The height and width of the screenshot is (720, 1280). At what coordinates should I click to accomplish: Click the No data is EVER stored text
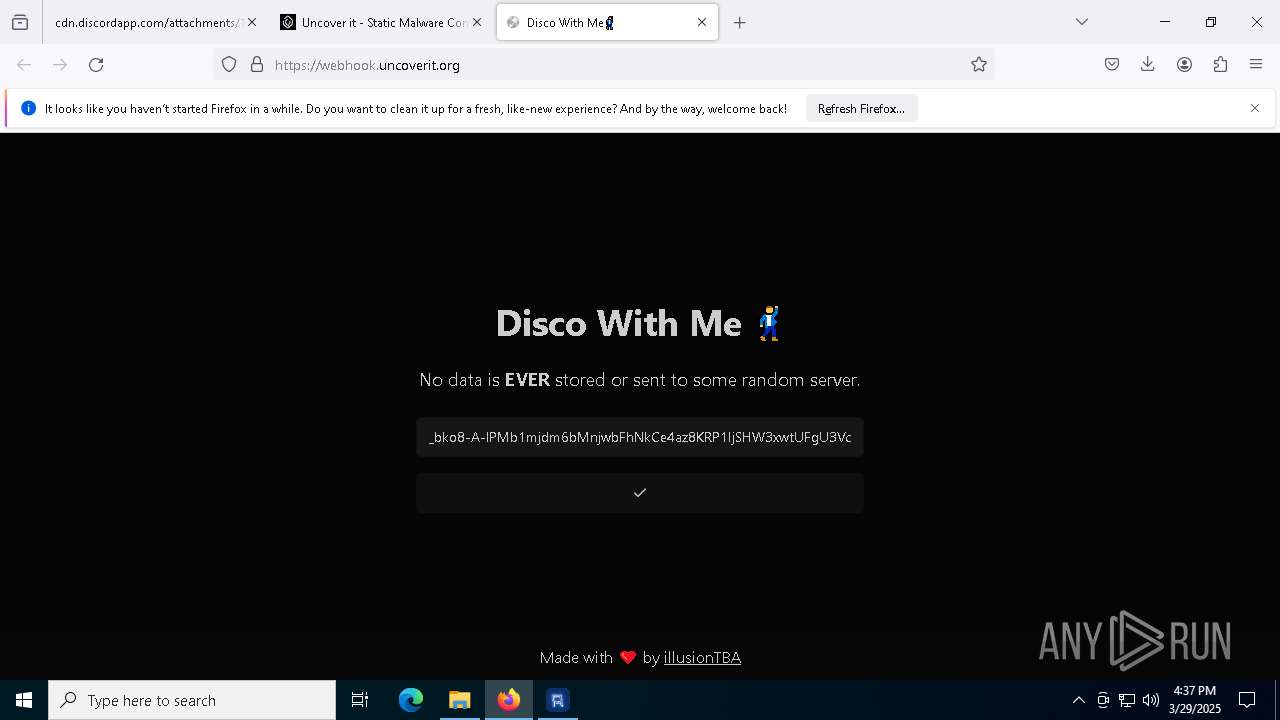pyautogui.click(x=640, y=380)
